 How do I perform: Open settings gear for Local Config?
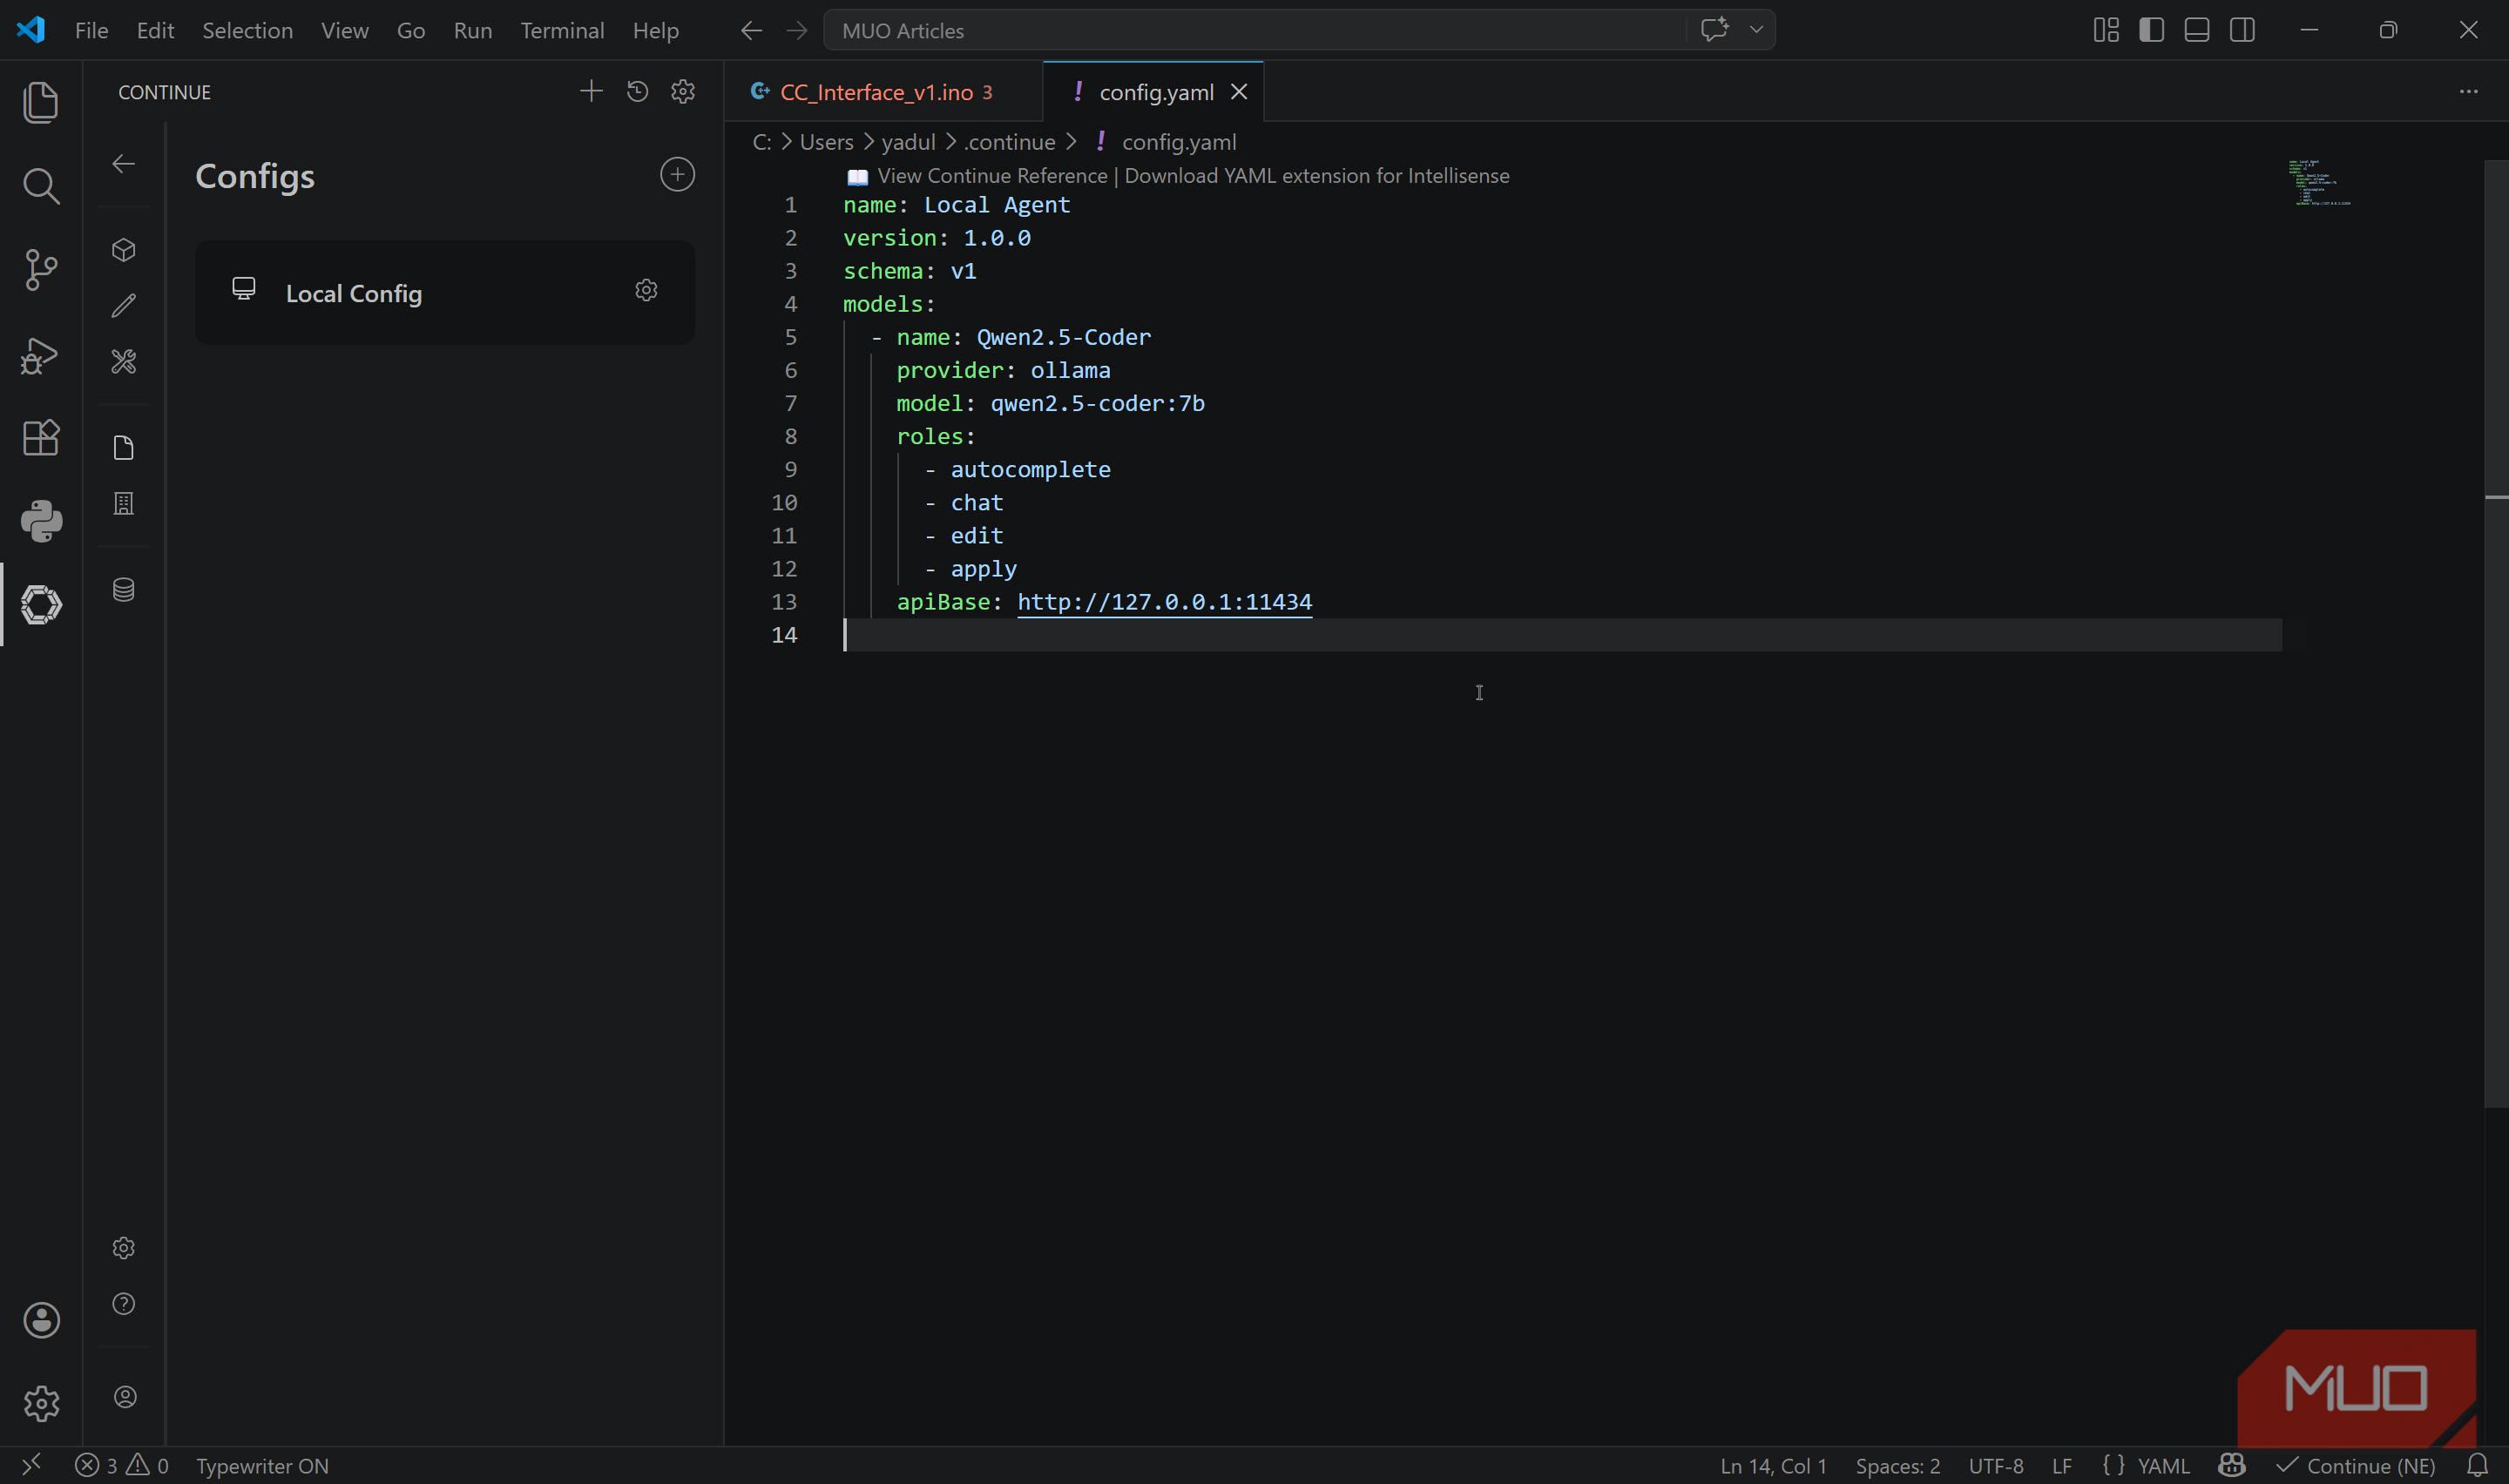(x=646, y=290)
